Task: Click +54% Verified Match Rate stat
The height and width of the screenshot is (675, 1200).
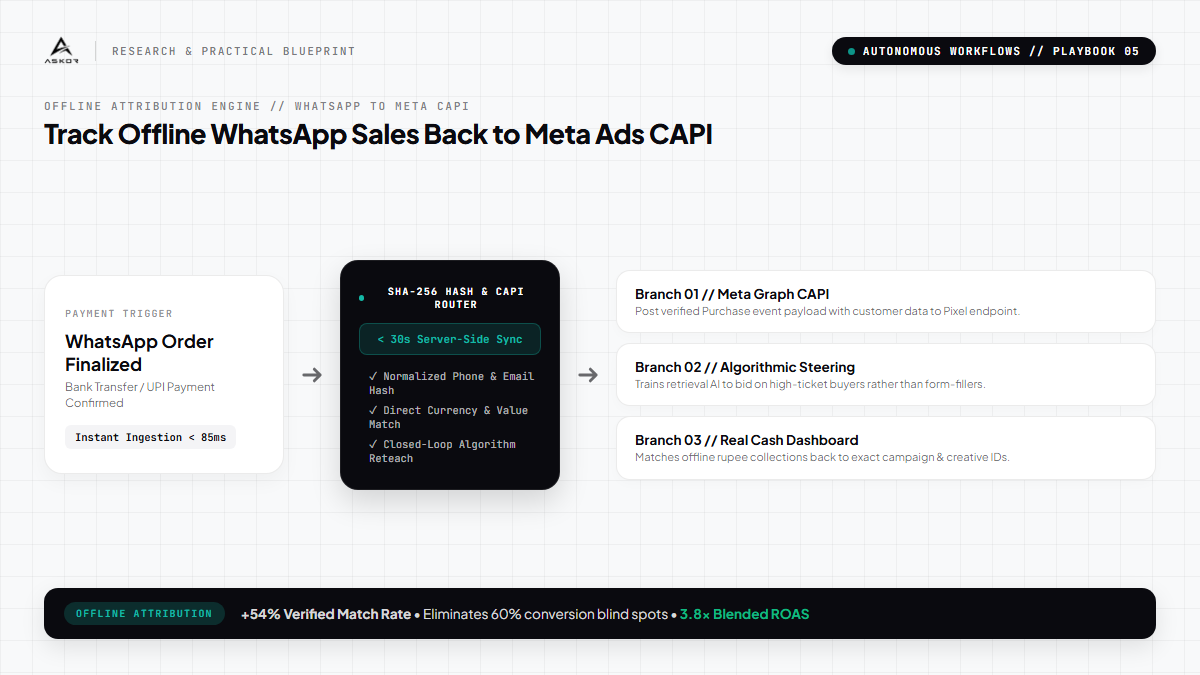Action: pos(326,614)
